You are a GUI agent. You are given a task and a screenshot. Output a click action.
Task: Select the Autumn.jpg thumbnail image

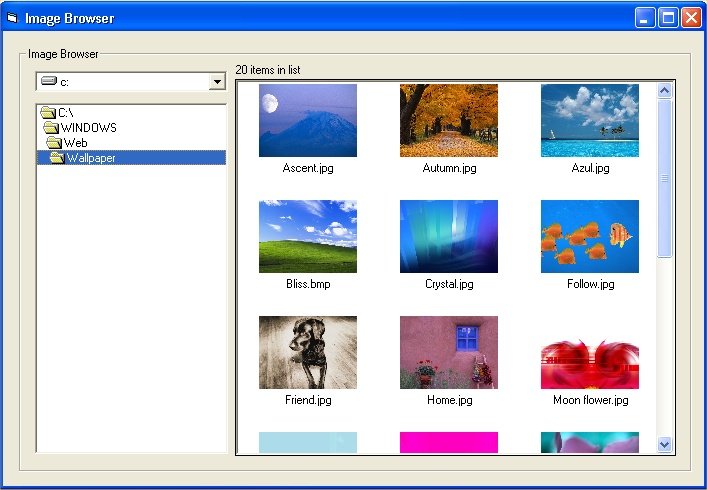448,121
